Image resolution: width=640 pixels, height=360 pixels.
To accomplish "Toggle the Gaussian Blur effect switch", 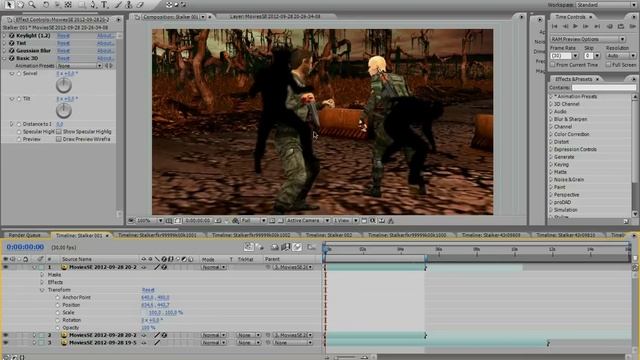I will [12, 51].
